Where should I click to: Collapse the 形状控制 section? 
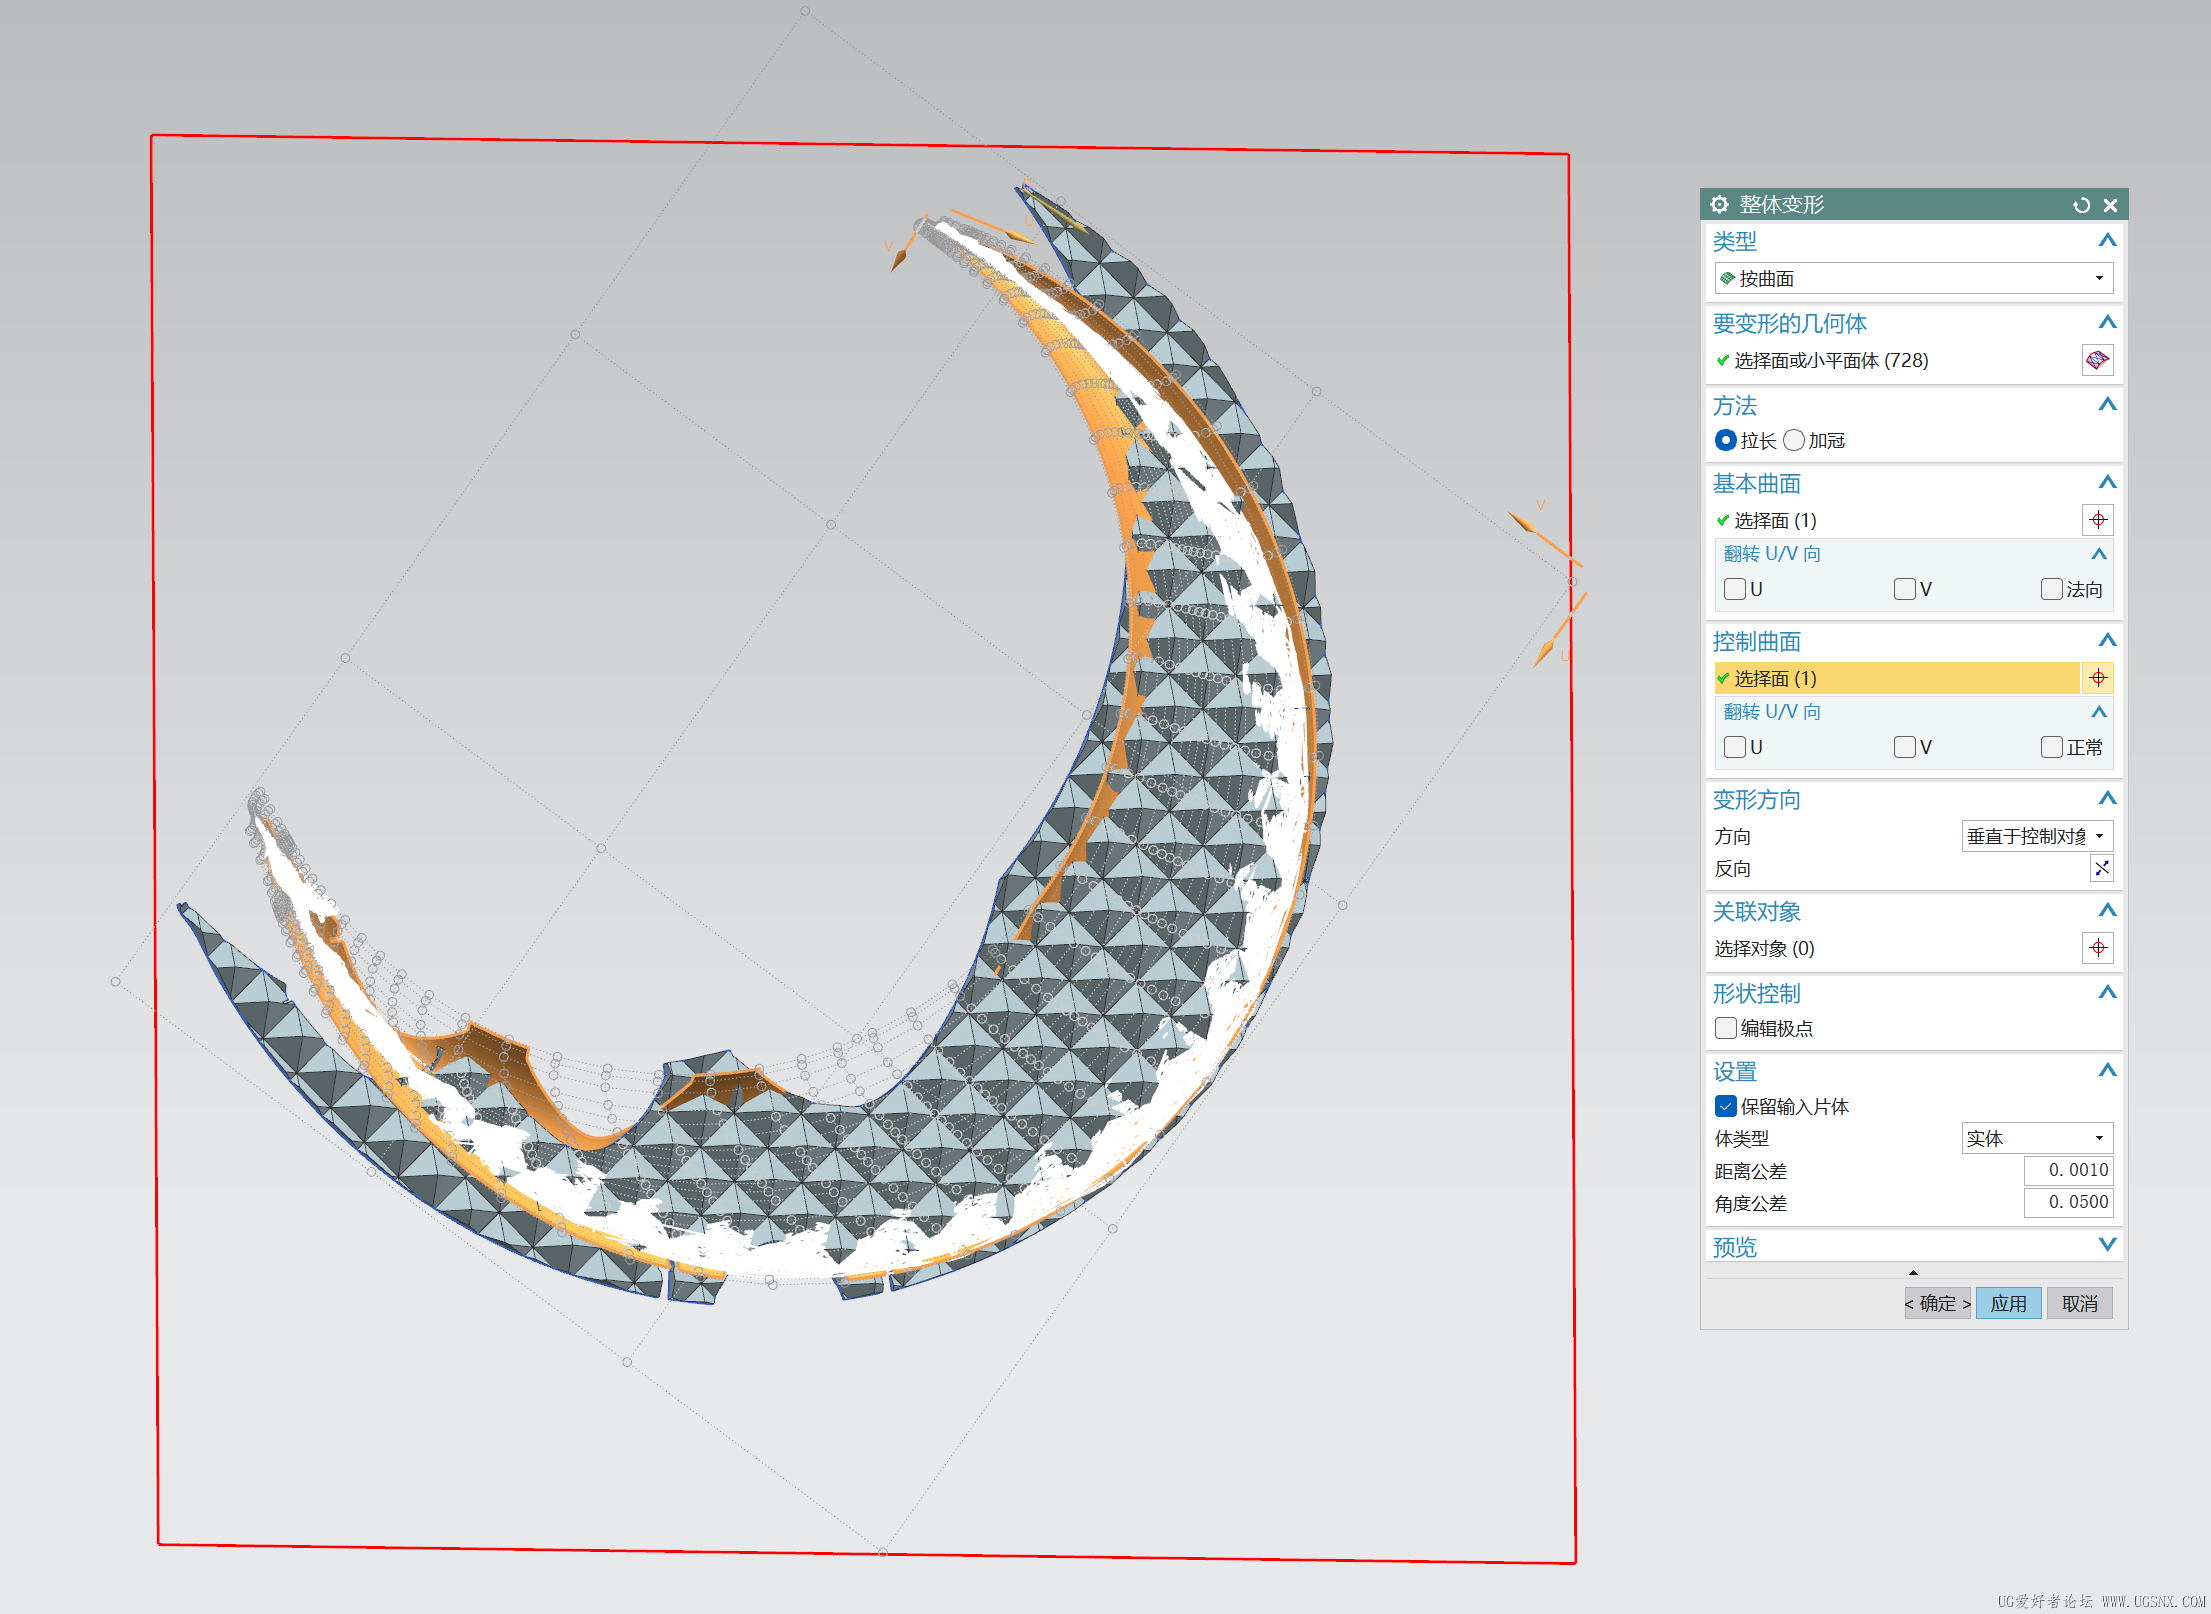(x=2107, y=993)
